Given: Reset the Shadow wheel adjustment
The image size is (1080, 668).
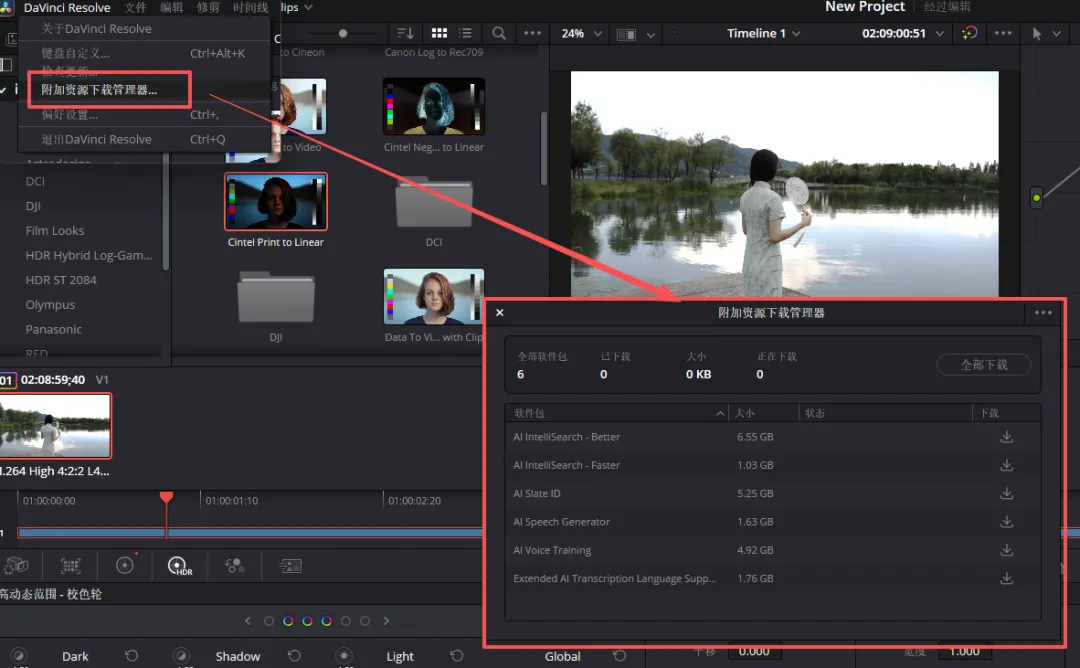Looking at the screenshot, I should point(294,656).
